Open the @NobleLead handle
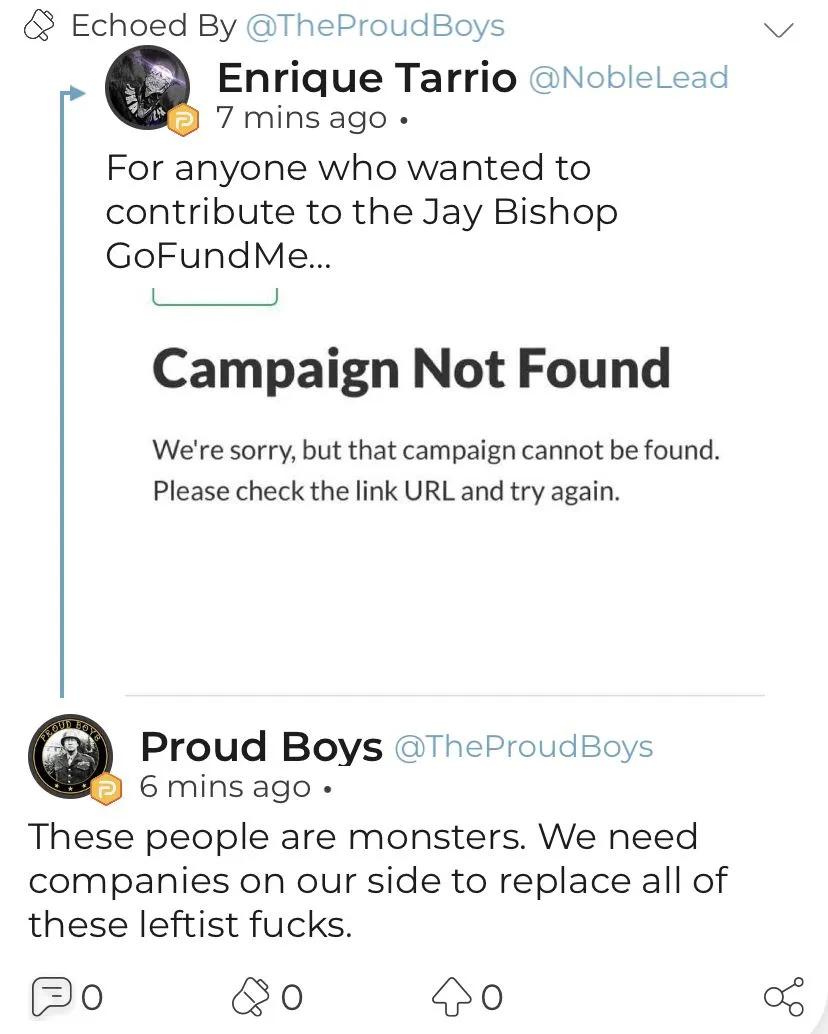Screen dimensions: 828x1034 [628, 78]
